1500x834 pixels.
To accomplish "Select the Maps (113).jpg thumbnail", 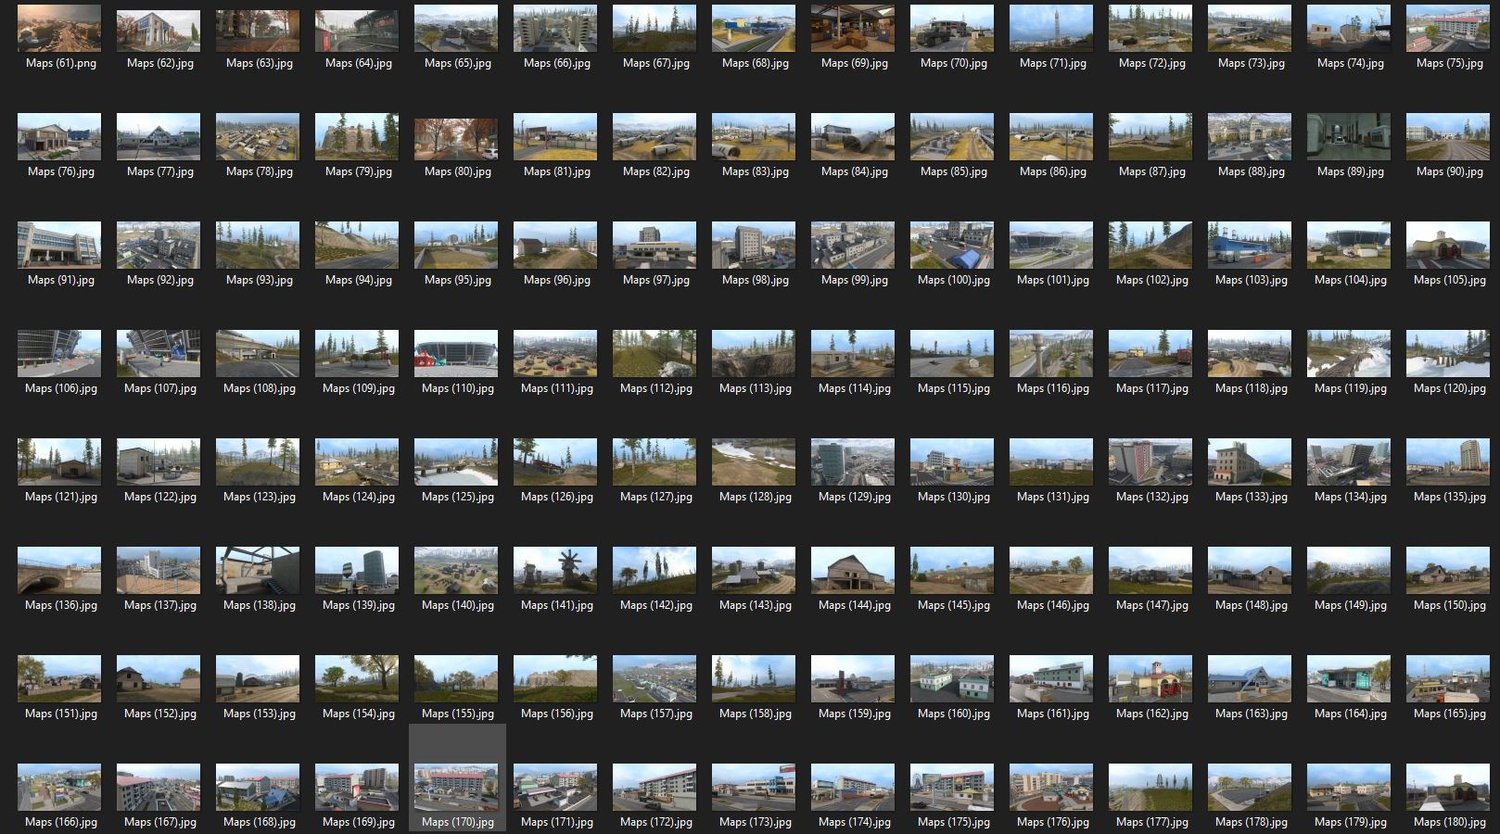I will [x=754, y=354].
